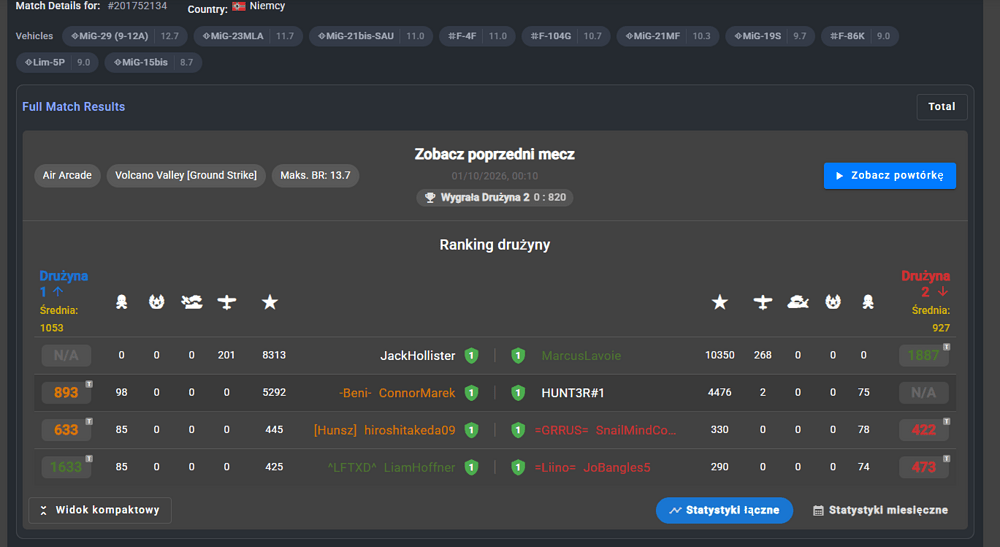Click the Team 2 air kills plane icon
Screen dimensions: 1000x547
click(x=763, y=302)
